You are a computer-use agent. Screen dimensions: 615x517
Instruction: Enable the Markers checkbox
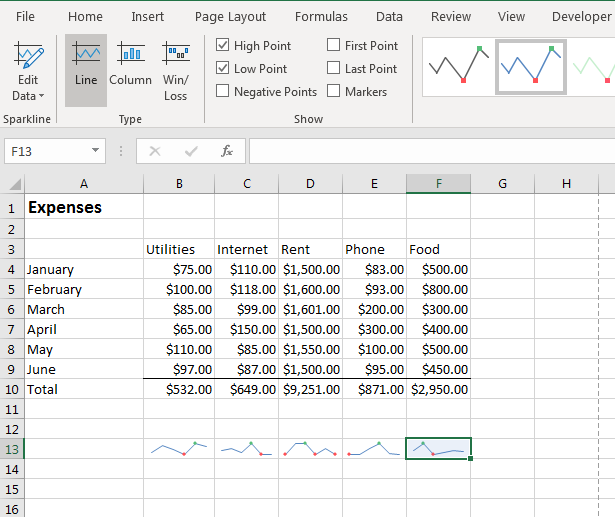(333, 90)
